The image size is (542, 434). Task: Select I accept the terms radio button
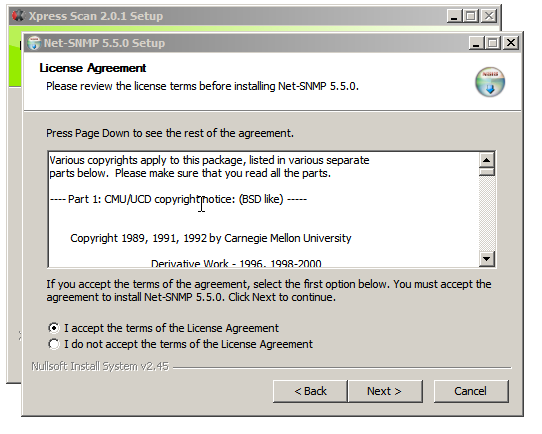coord(54,328)
